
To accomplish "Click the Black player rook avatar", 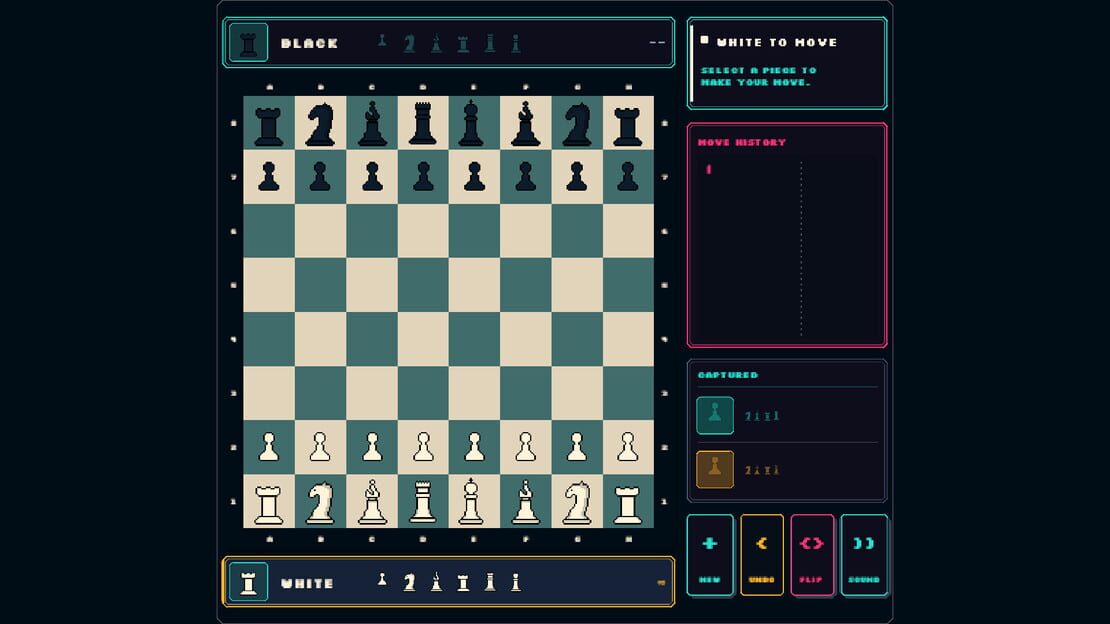I will click(x=248, y=42).
